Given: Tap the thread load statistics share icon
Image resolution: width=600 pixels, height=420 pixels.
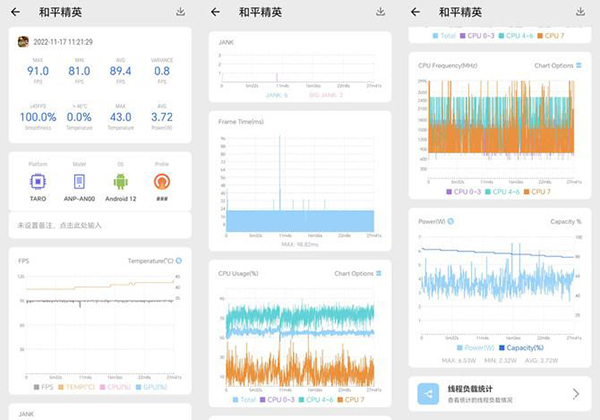Looking at the screenshot, I should (429, 393).
